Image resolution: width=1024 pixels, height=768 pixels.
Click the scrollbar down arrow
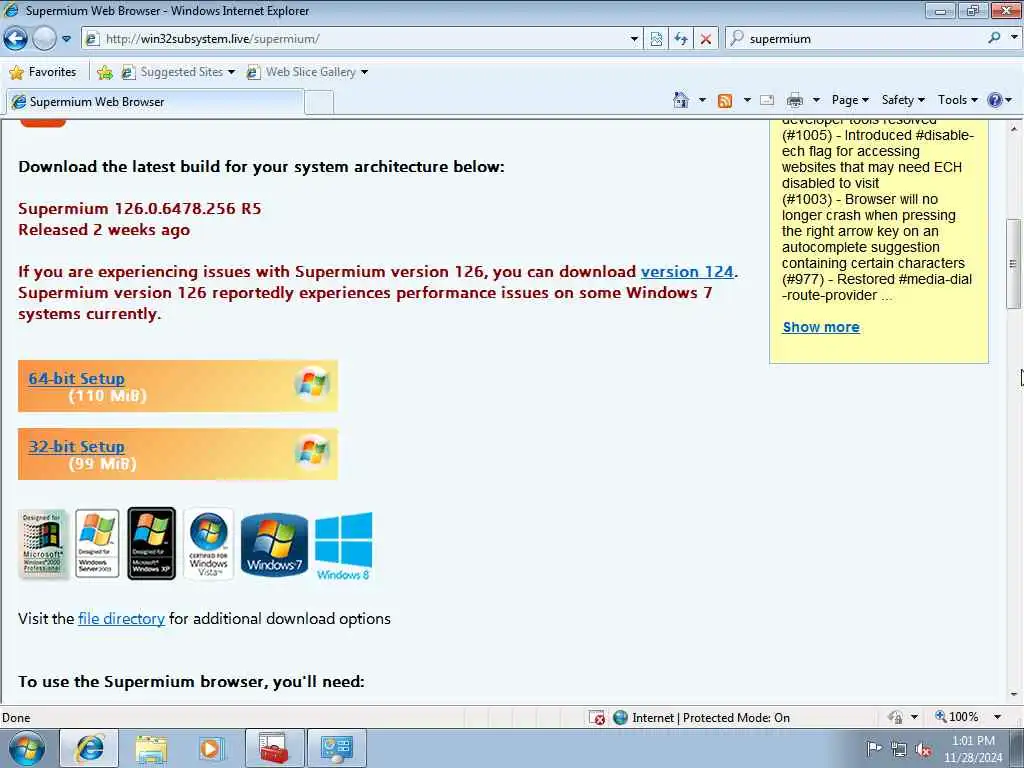(1014, 695)
